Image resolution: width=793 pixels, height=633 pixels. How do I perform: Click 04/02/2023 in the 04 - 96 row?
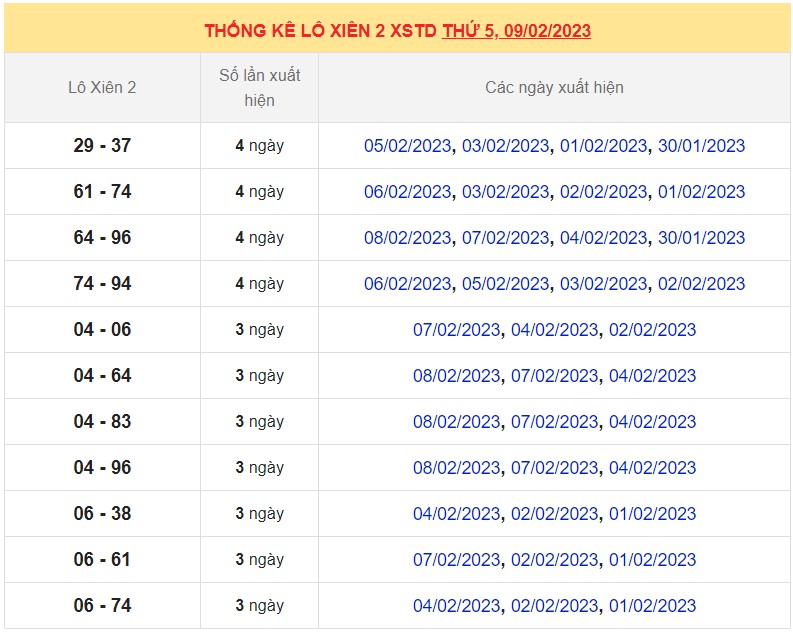652,468
